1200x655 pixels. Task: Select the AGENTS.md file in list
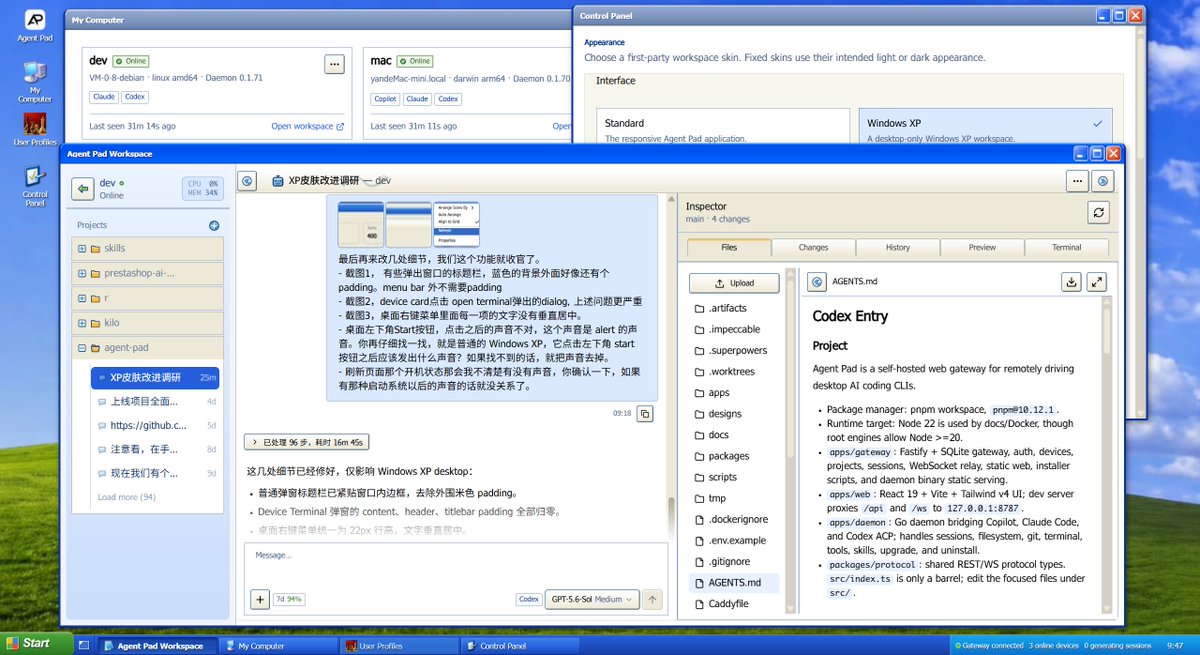pos(735,583)
